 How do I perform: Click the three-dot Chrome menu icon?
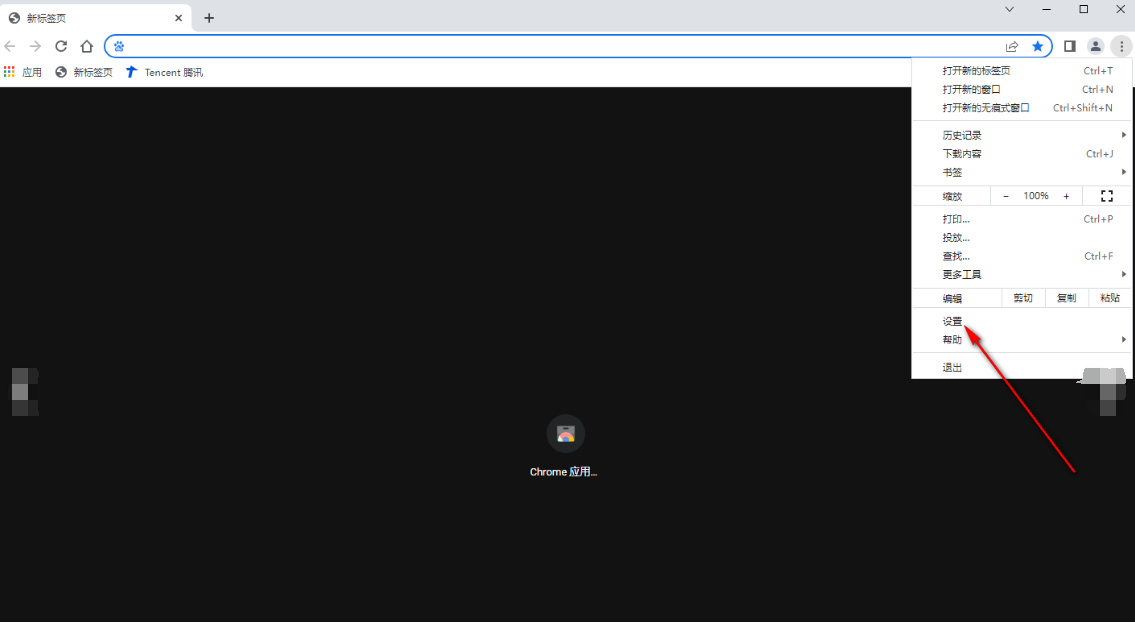pos(1121,46)
